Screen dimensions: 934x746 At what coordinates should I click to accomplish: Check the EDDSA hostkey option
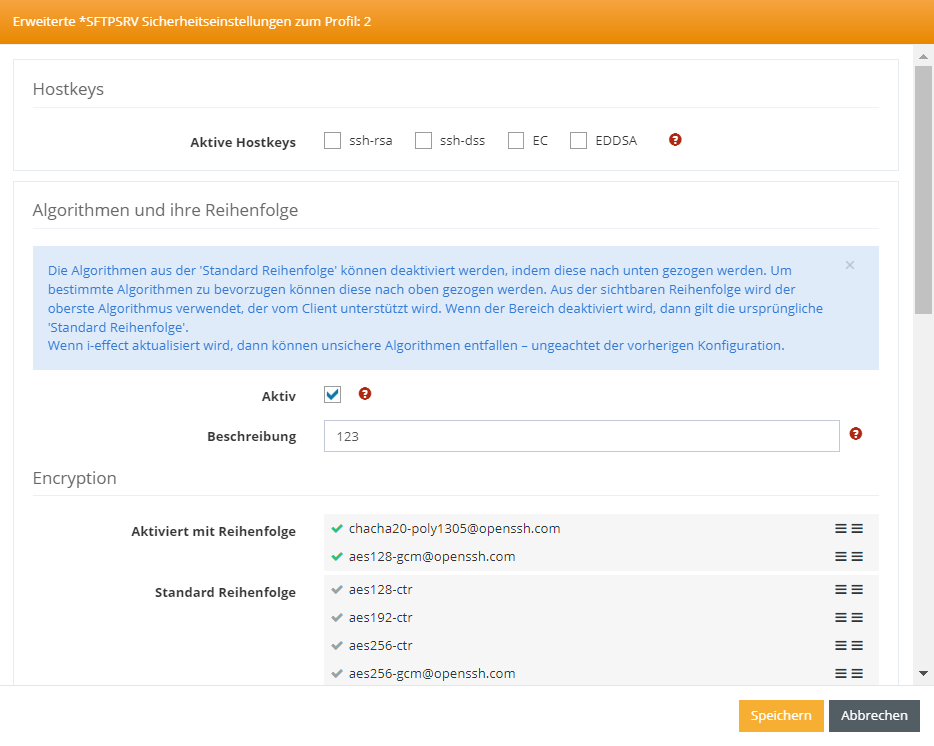point(578,141)
